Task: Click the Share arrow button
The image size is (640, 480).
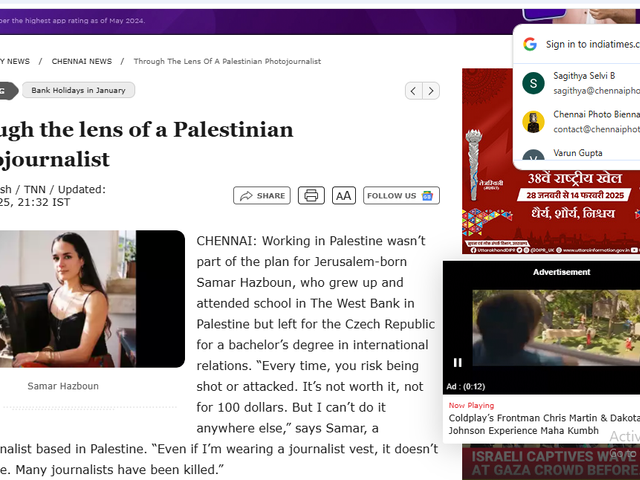Action: (261, 196)
